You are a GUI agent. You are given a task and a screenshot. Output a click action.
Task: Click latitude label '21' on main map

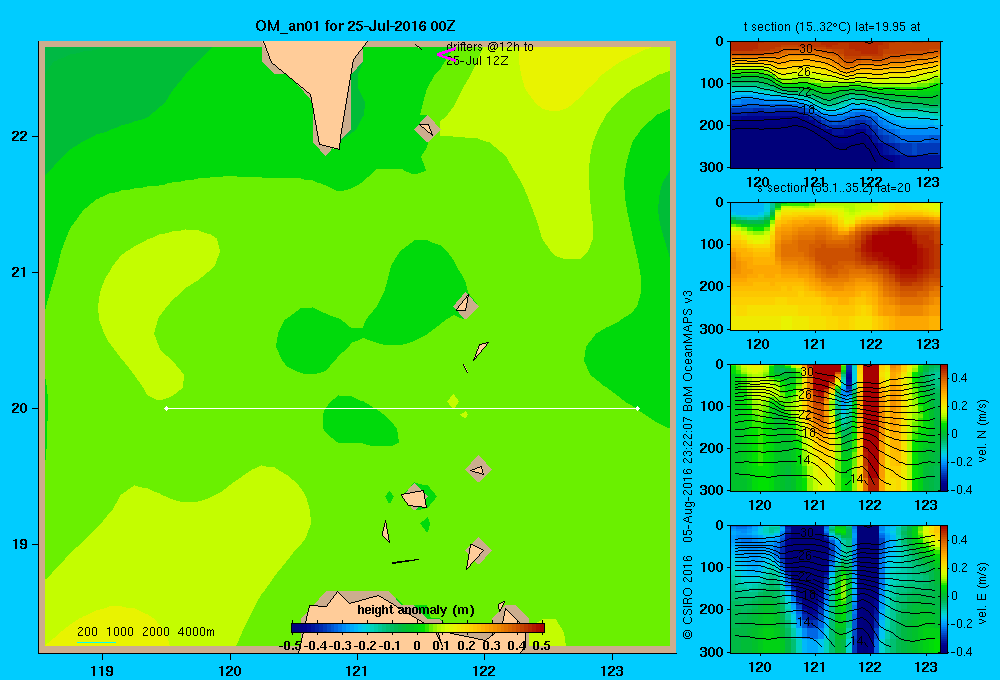(x=19, y=272)
